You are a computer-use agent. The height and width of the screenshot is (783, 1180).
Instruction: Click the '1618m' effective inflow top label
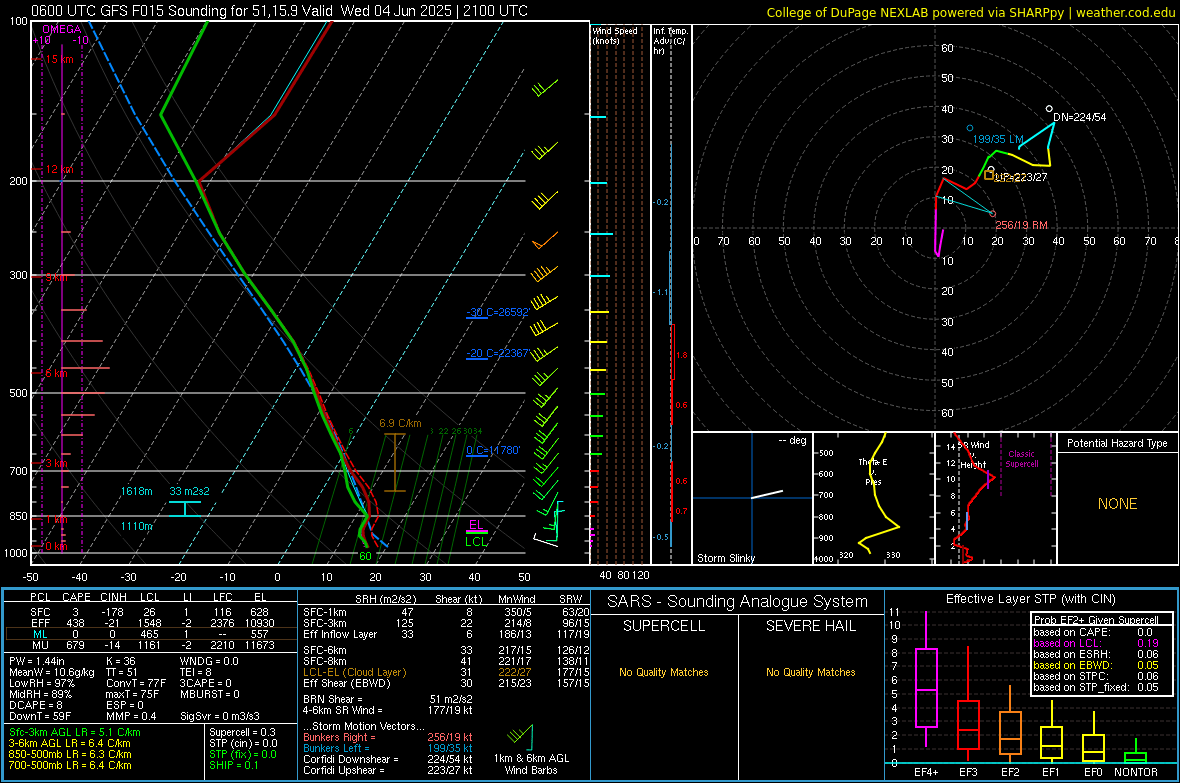tap(136, 492)
